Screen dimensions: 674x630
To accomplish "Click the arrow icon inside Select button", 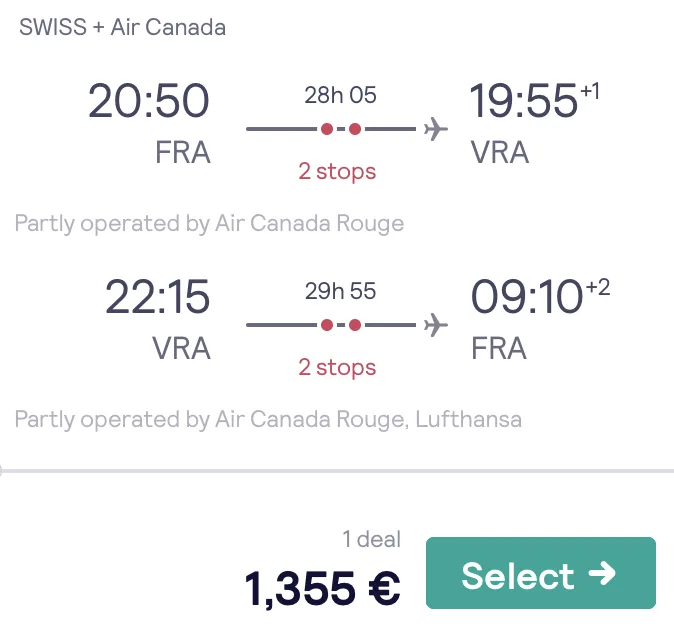I will 602,573.
